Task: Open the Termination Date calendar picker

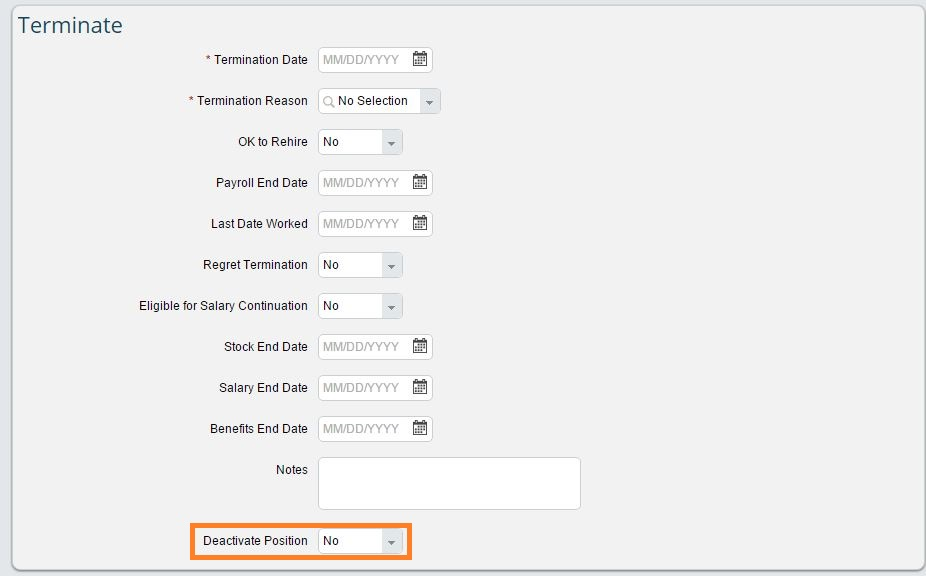Action: point(419,59)
